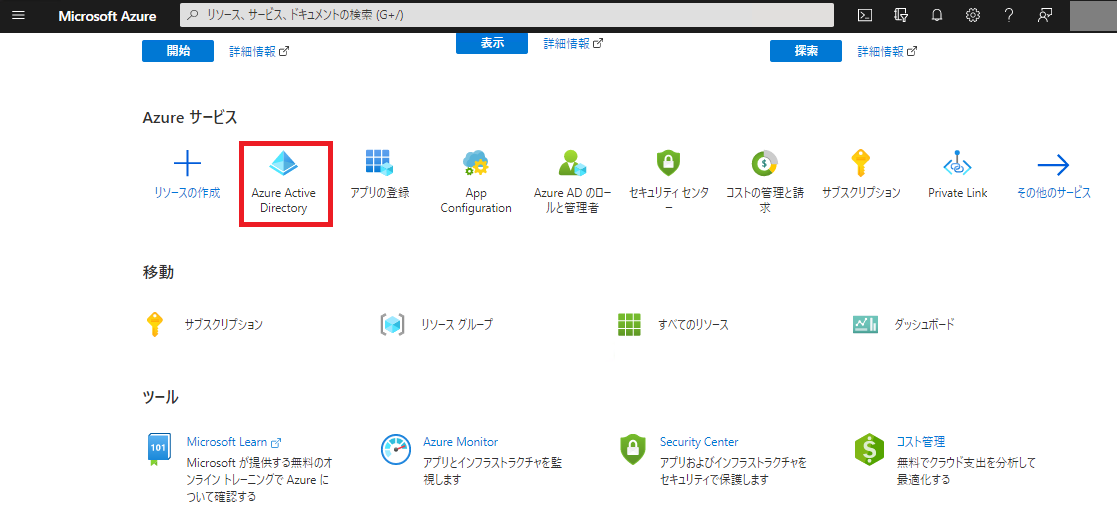1117x514 pixels.
Task: Open the サブスクリプション key icon in Azure サービス
Action: pos(861,164)
